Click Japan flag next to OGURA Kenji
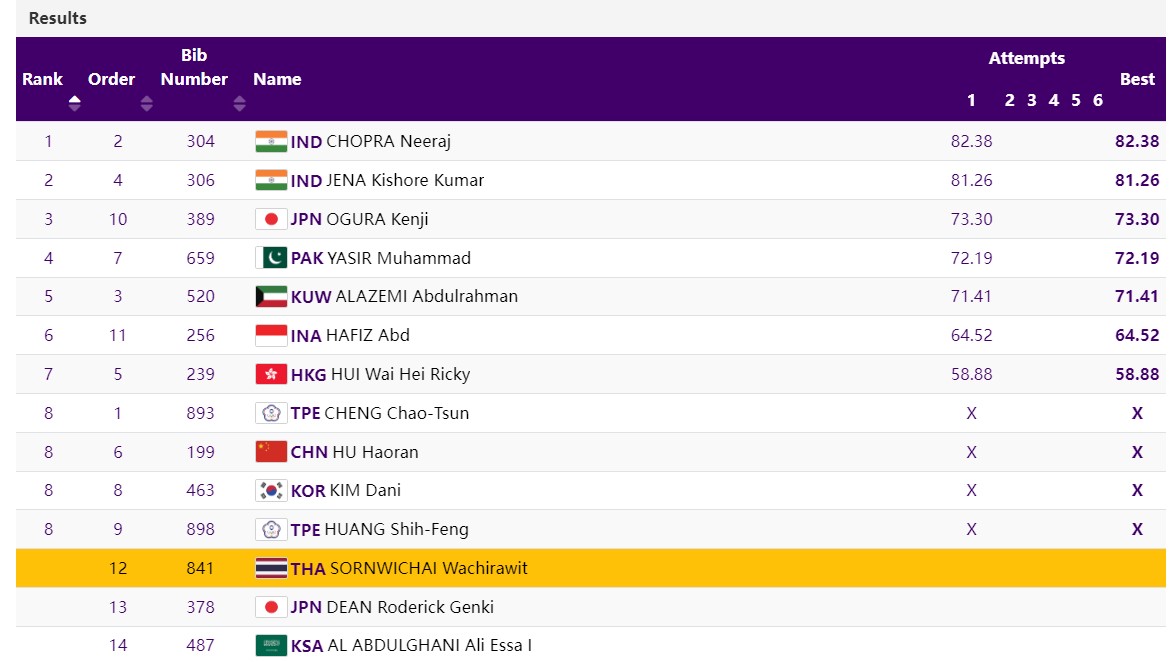Viewport: 1173px width, 662px height. point(270,219)
